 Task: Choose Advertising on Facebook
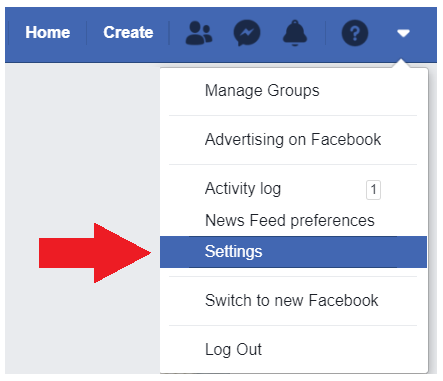(293, 139)
